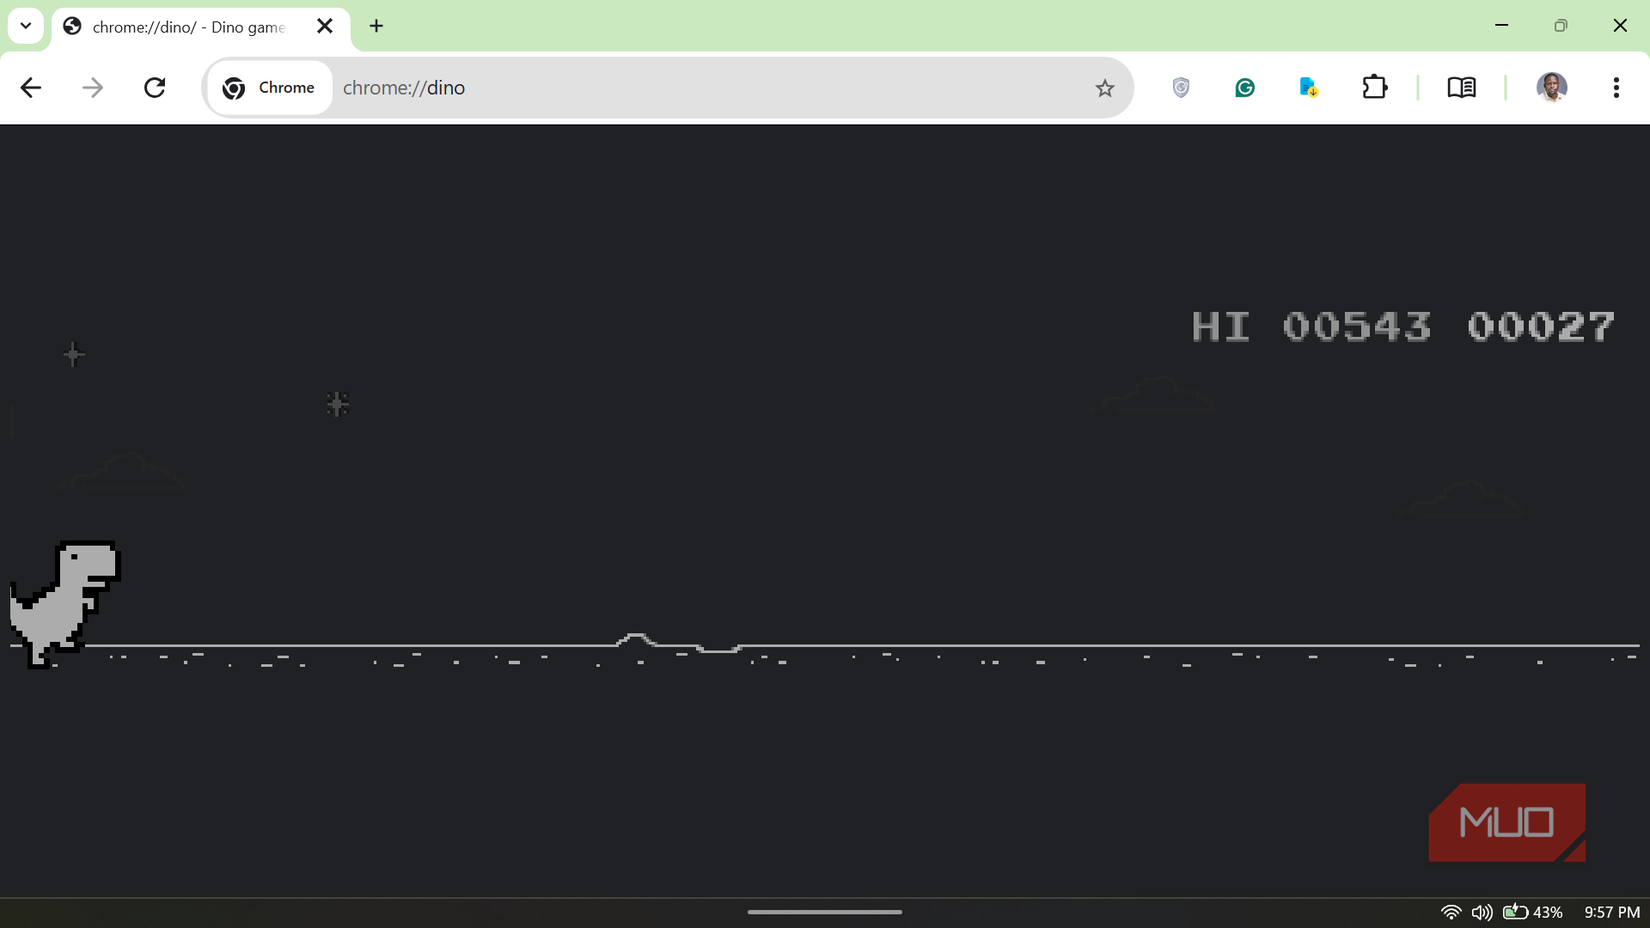Bookmark this page with the star icon

tap(1104, 88)
